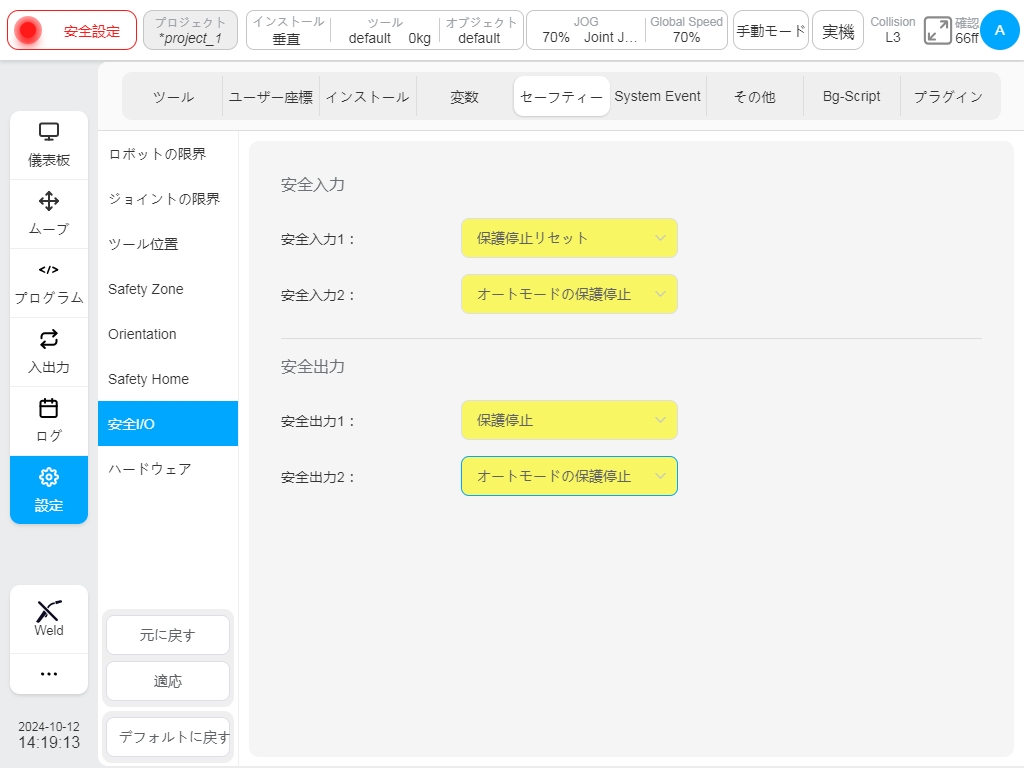Click the 確認 66ff checksum text
This screenshot has height=768, width=1024.
click(967, 30)
